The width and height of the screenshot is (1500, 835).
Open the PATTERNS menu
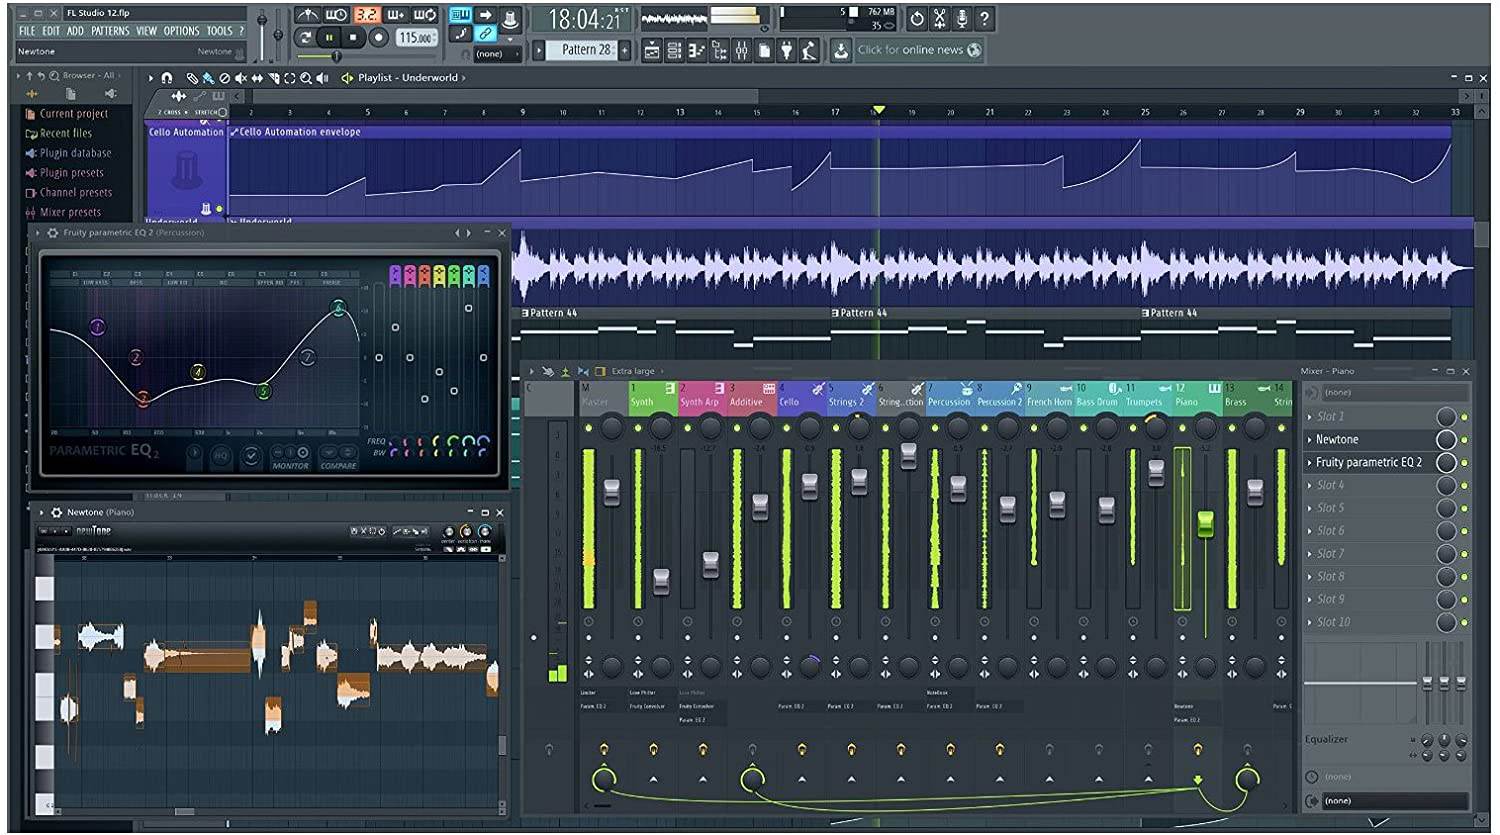[110, 31]
